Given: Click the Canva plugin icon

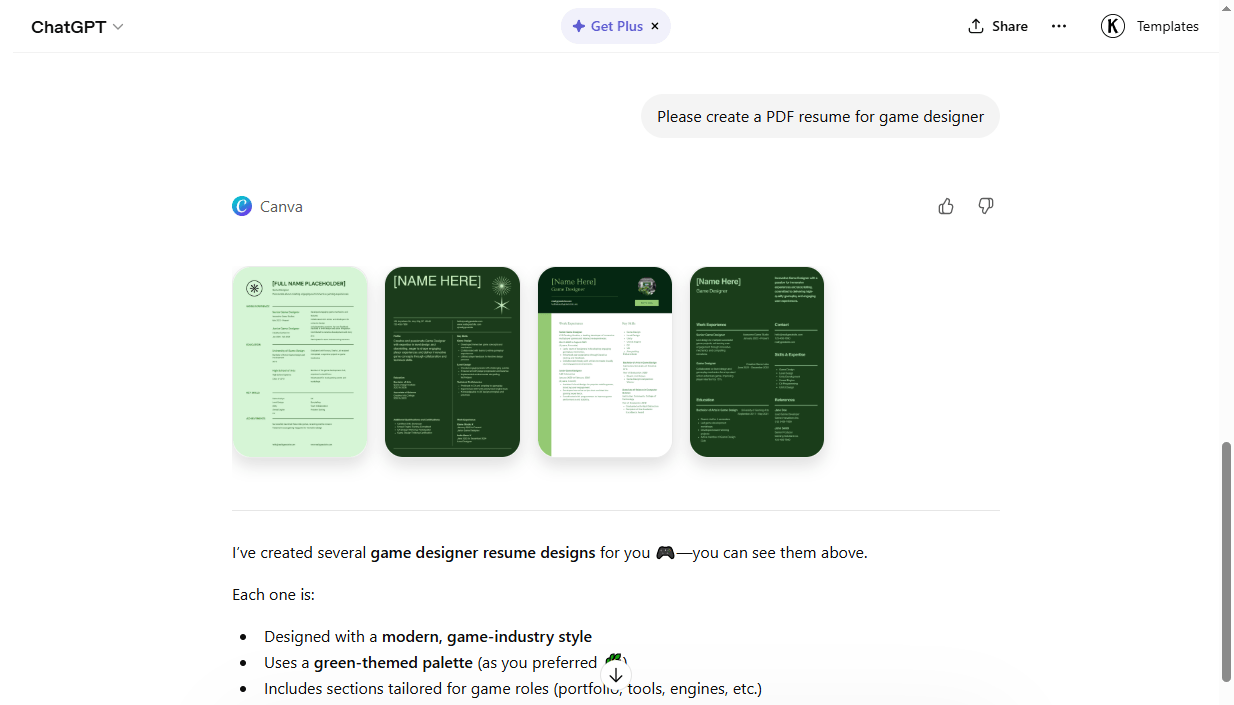Looking at the screenshot, I should click(242, 206).
